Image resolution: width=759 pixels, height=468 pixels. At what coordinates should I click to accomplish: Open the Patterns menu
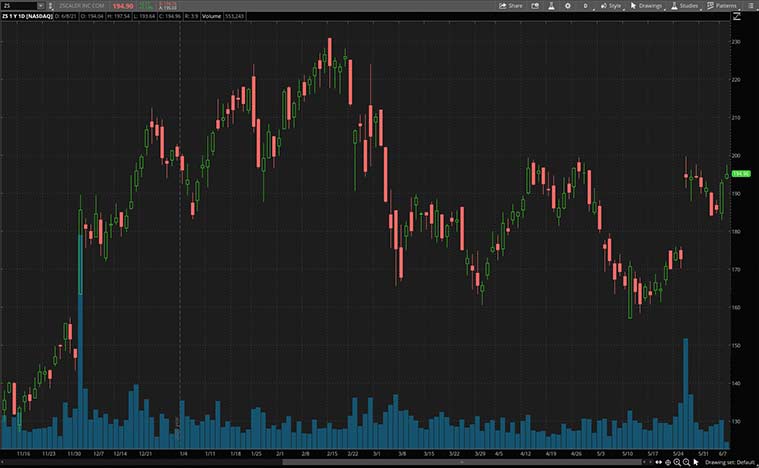(x=722, y=6)
